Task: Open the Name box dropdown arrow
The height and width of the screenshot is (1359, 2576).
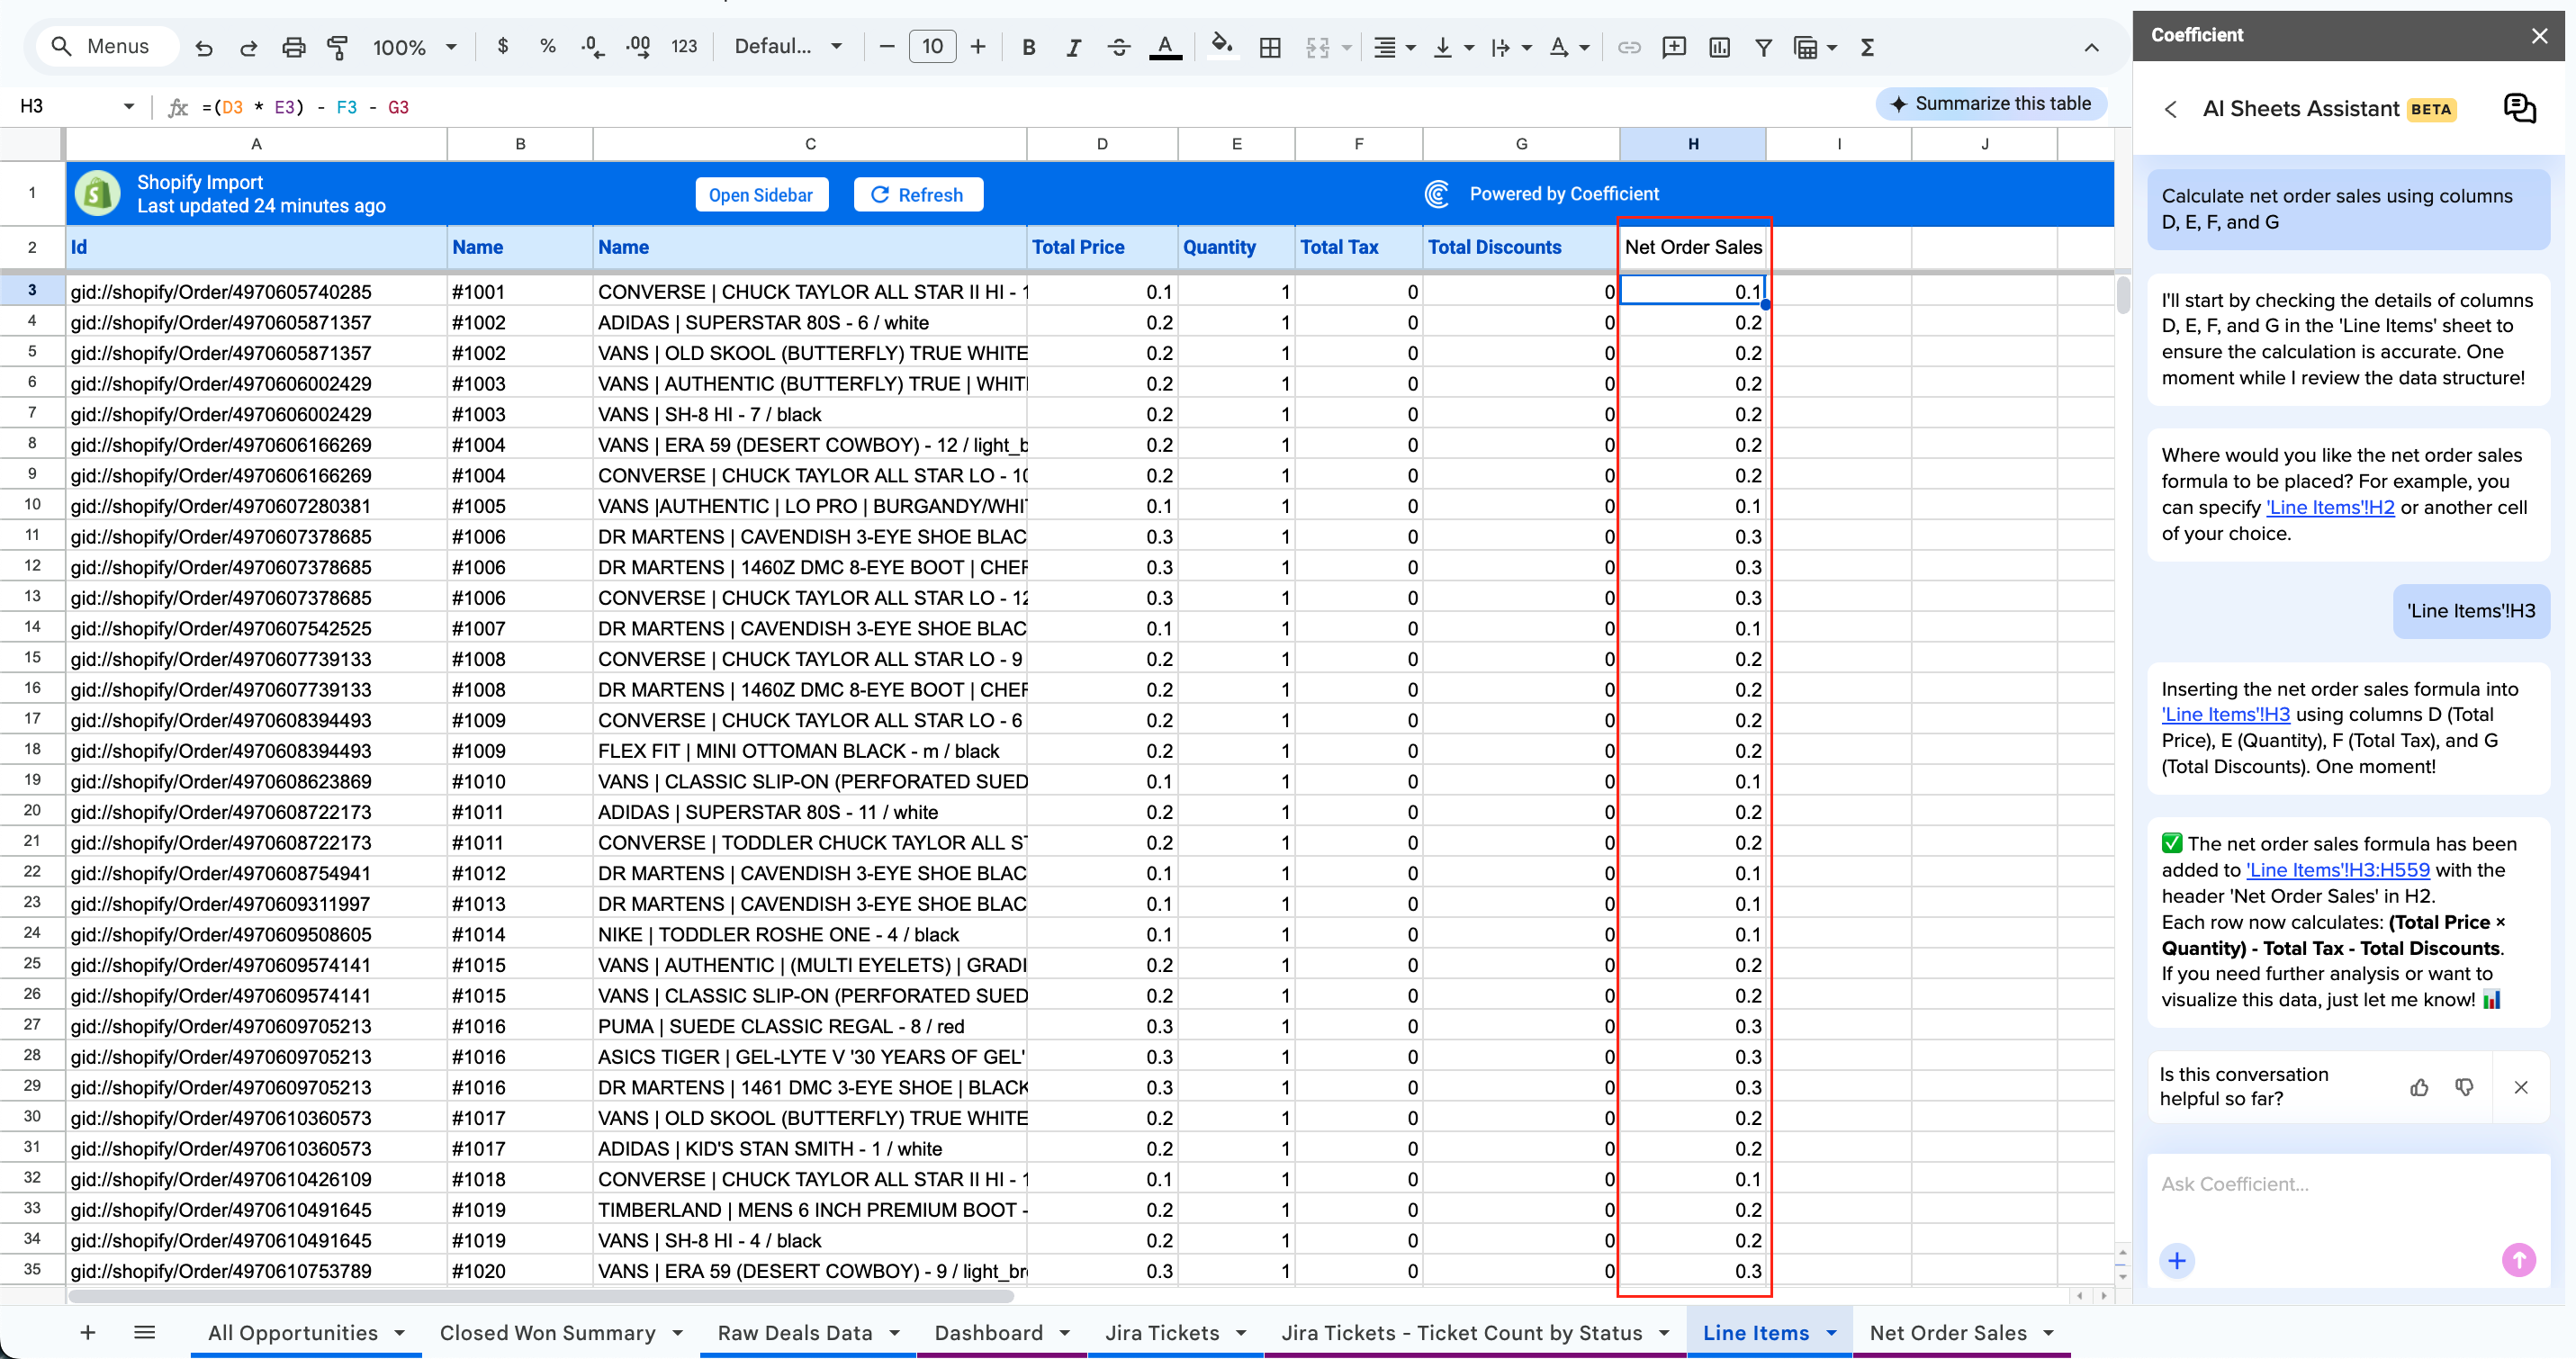Action: click(129, 106)
